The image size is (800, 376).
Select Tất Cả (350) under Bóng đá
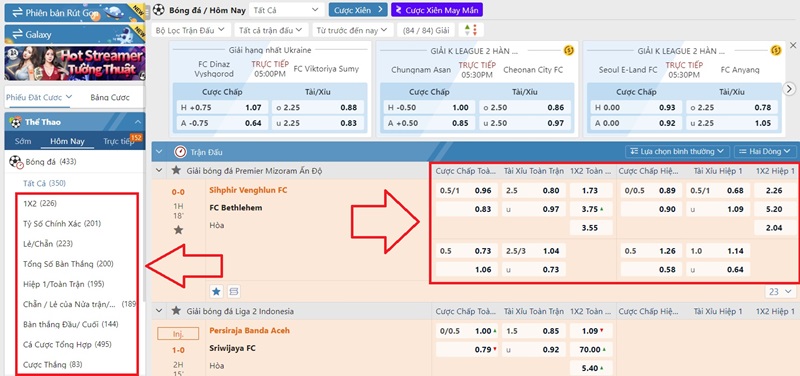[44, 183]
